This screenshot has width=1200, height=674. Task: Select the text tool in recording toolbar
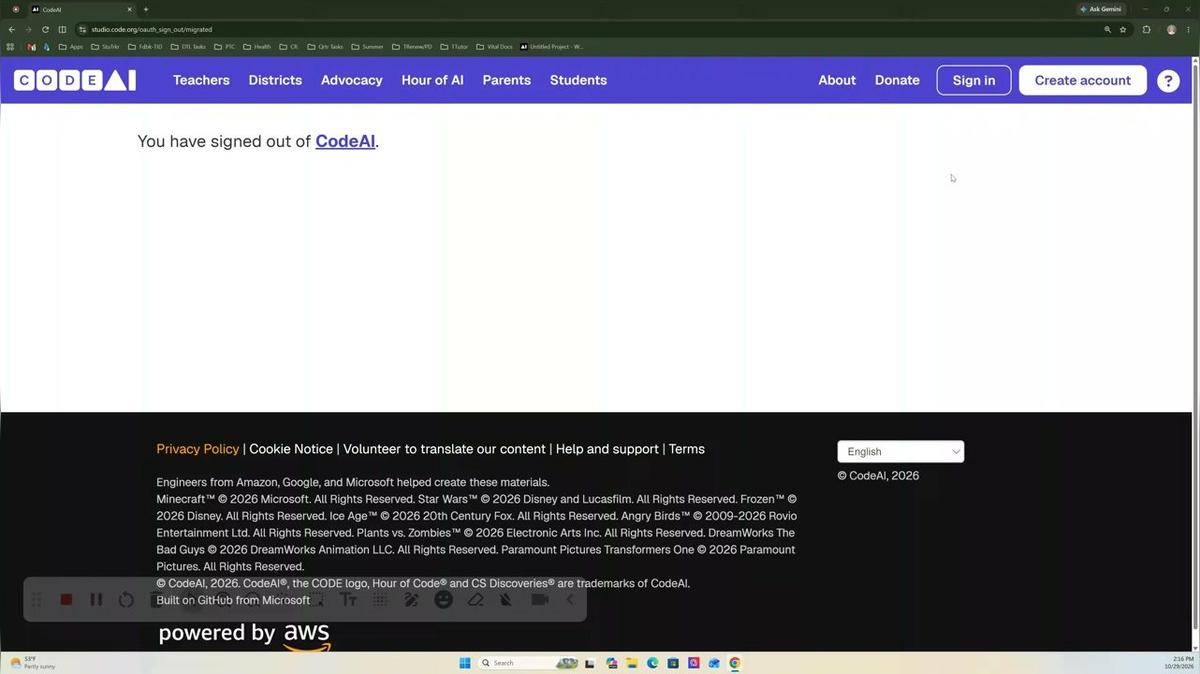[348, 599]
